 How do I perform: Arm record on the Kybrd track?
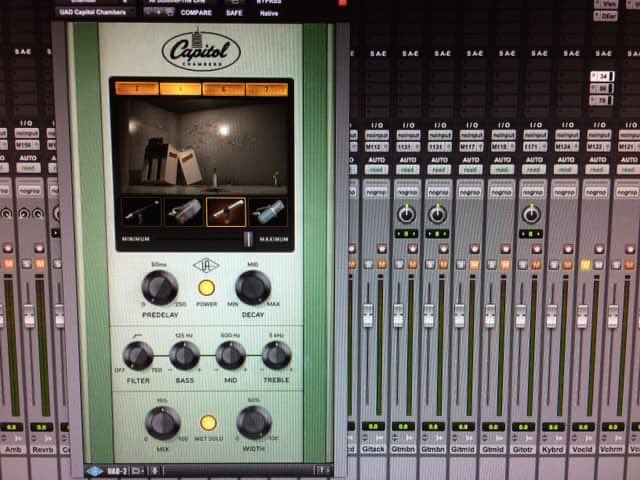pos(568,249)
